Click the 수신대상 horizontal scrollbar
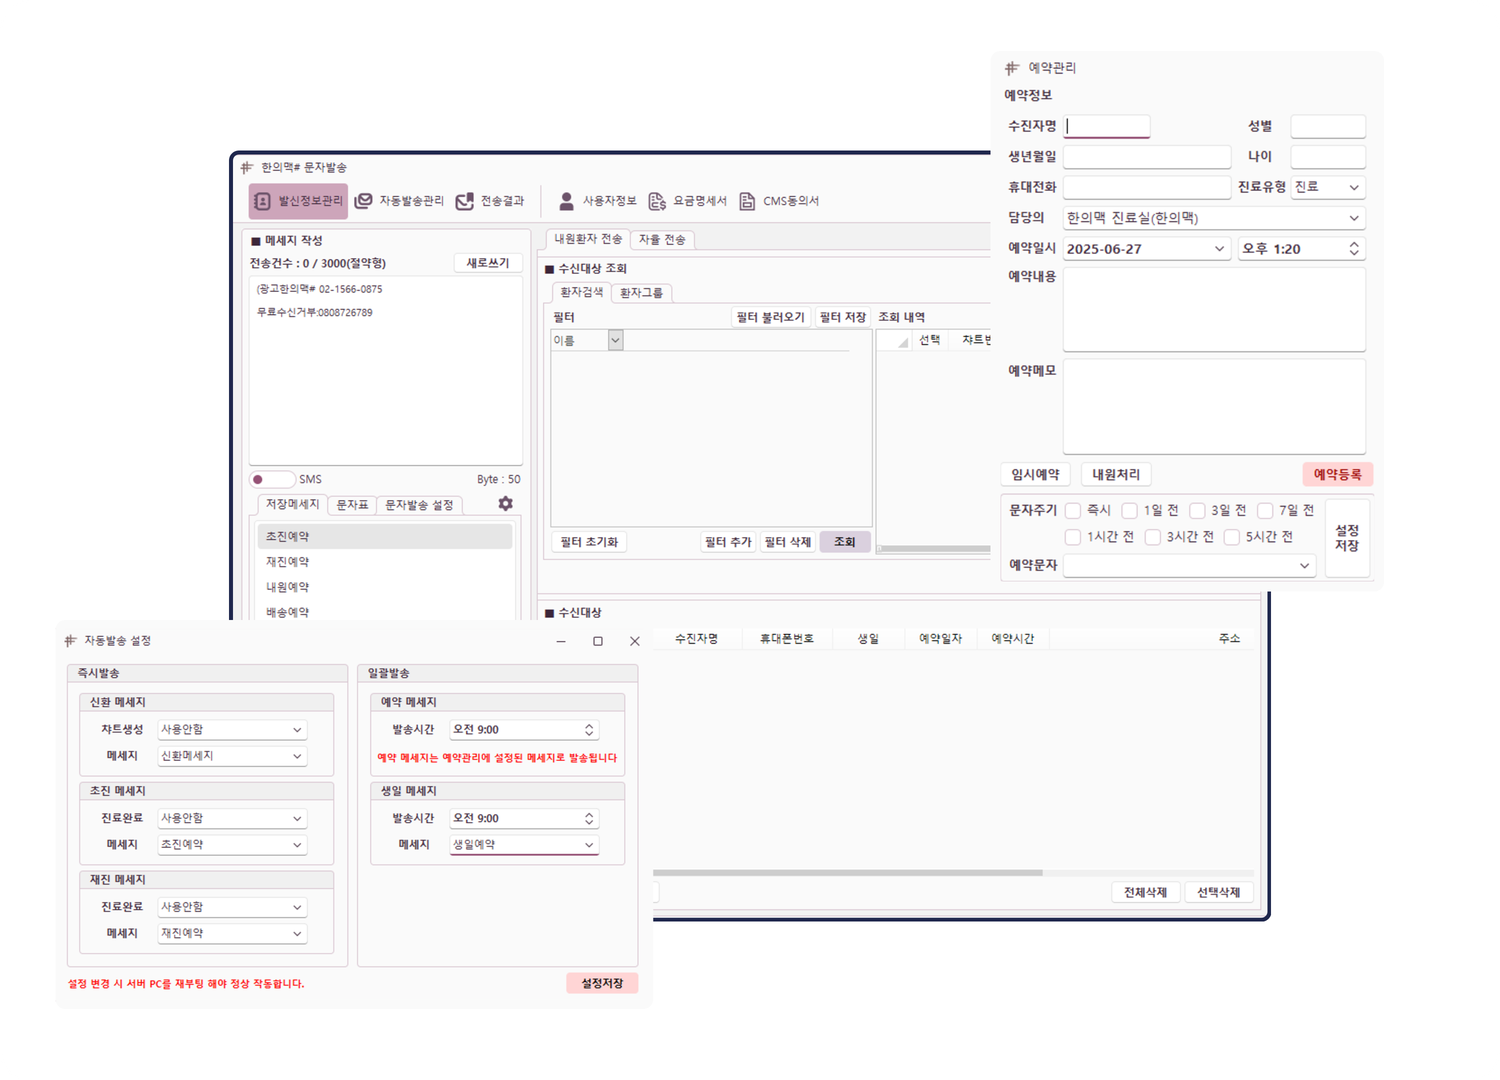The width and height of the screenshot is (1500, 1080). (x=848, y=873)
